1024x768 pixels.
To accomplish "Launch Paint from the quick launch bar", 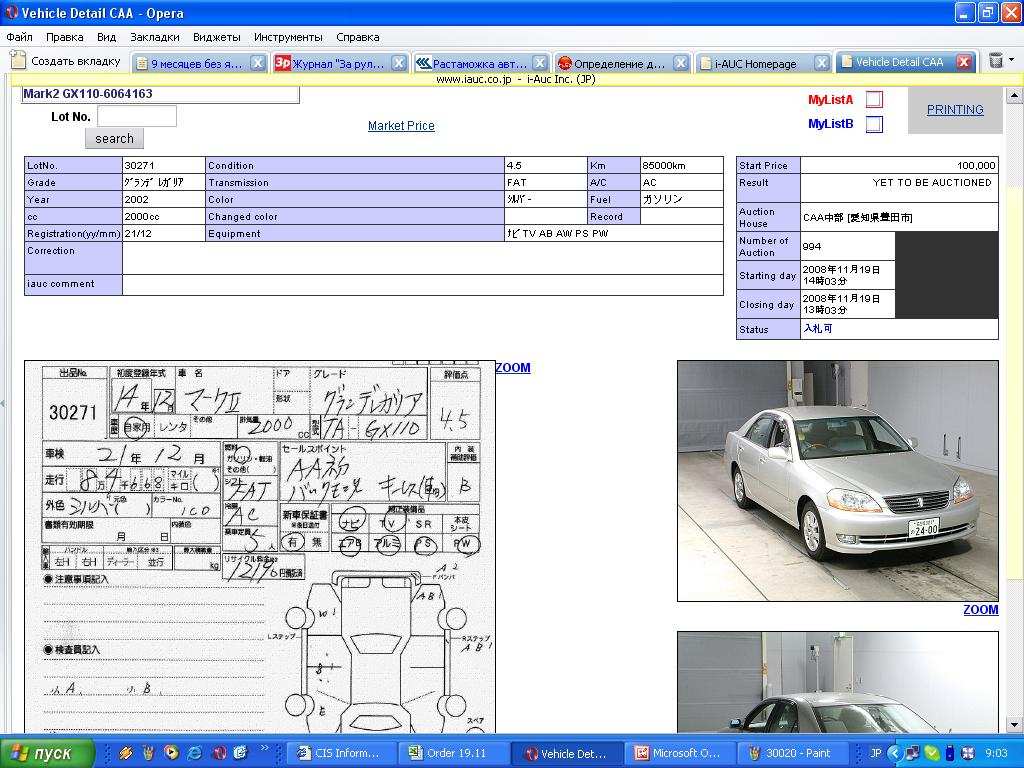I will (x=148, y=753).
